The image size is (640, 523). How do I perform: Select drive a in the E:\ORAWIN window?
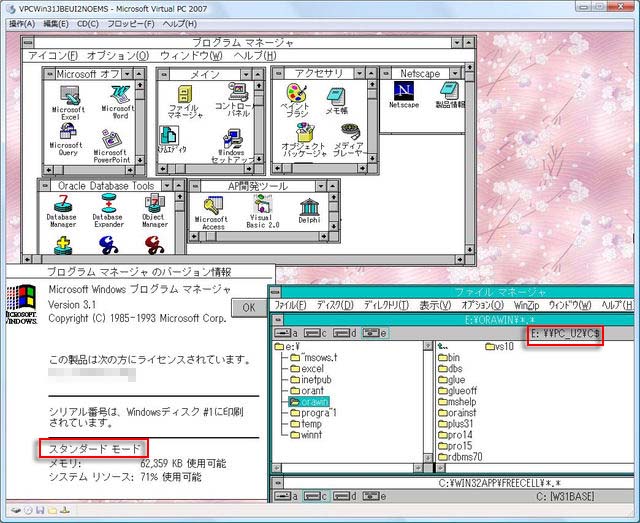pos(286,333)
